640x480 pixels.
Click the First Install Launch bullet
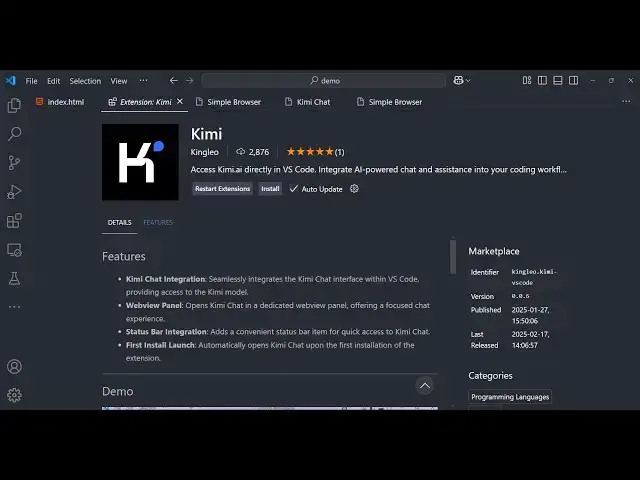(270, 351)
